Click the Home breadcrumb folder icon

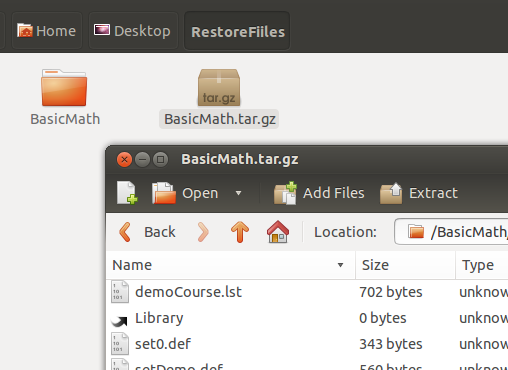(25, 30)
